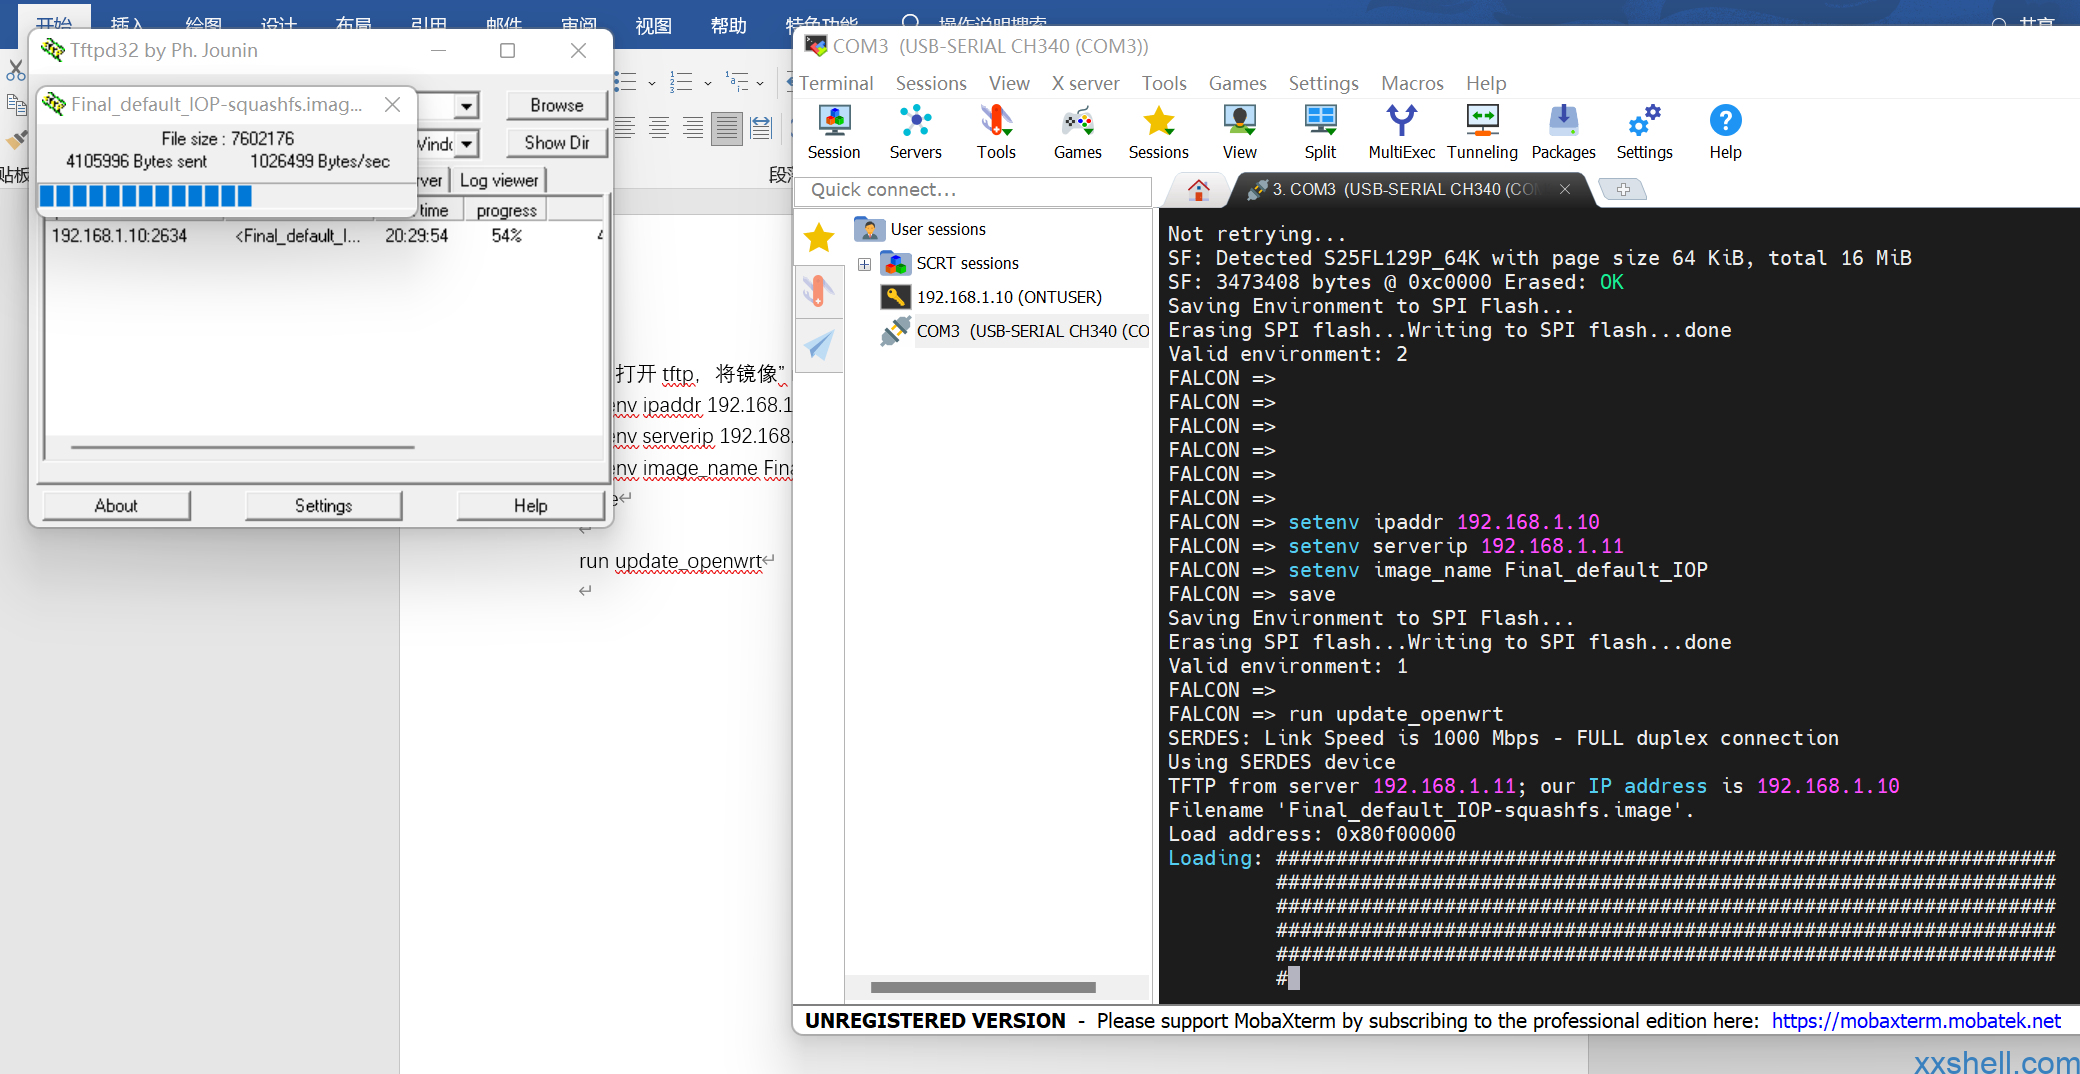The width and height of the screenshot is (2080, 1074).
Task: Open the Servers tool icon
Action: (x=915, y=132)
